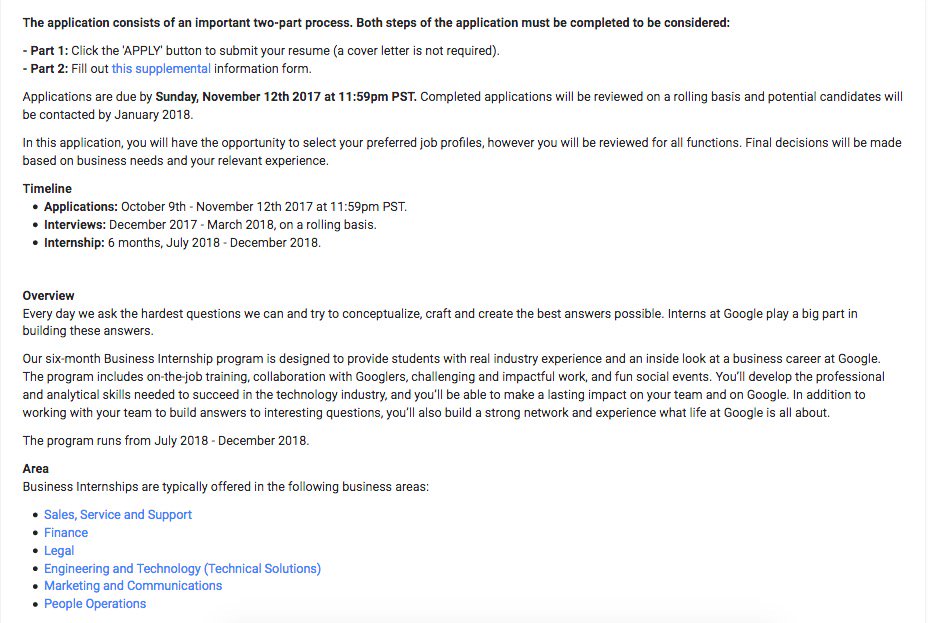Click the Timeline section heading
This screenshot has width=929, height=623.
click(47, 188)
